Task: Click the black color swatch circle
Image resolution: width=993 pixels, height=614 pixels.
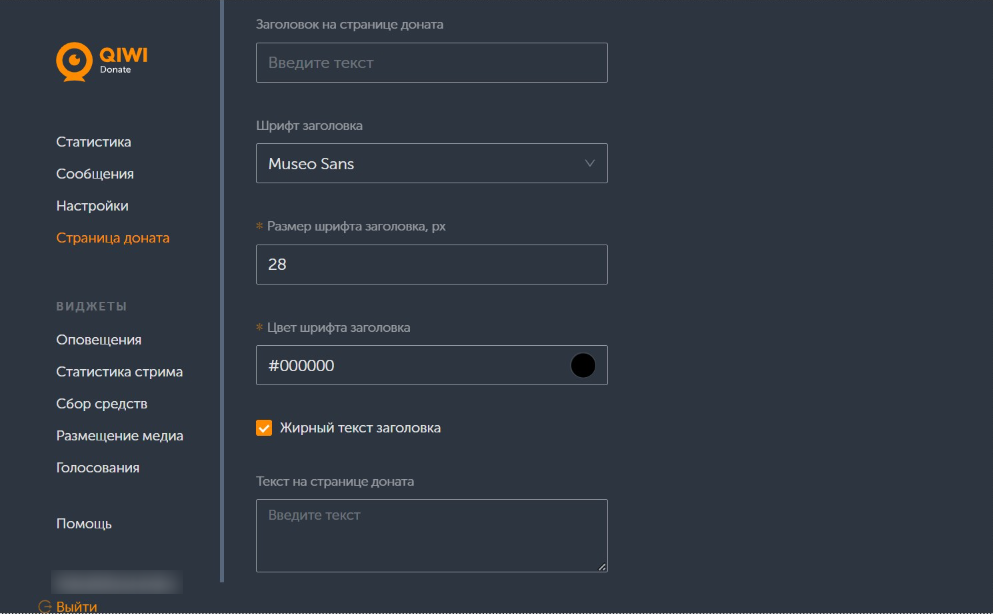Action: click(x=583, y=365)
